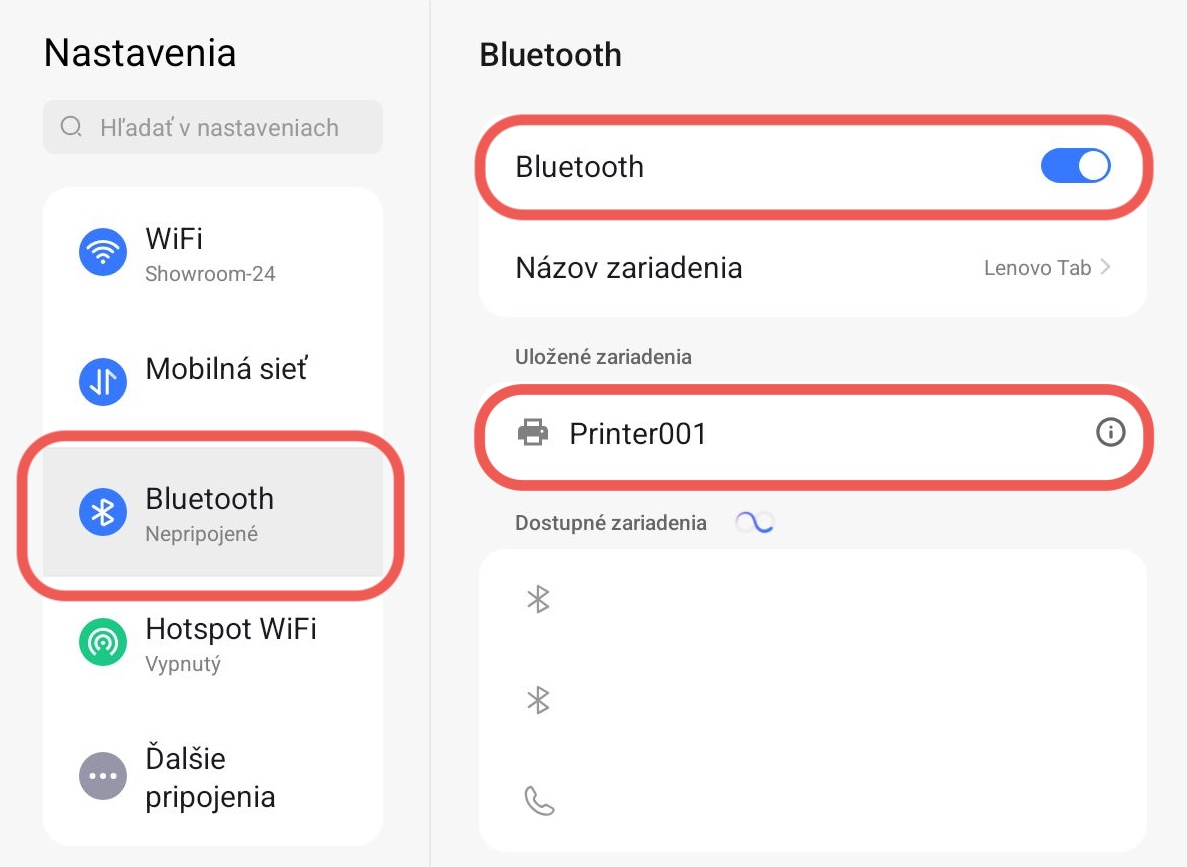This screenshot has height=867, width=1187.
Task: Click the WiFi icon in sidebar
Action: pos(103,252)
